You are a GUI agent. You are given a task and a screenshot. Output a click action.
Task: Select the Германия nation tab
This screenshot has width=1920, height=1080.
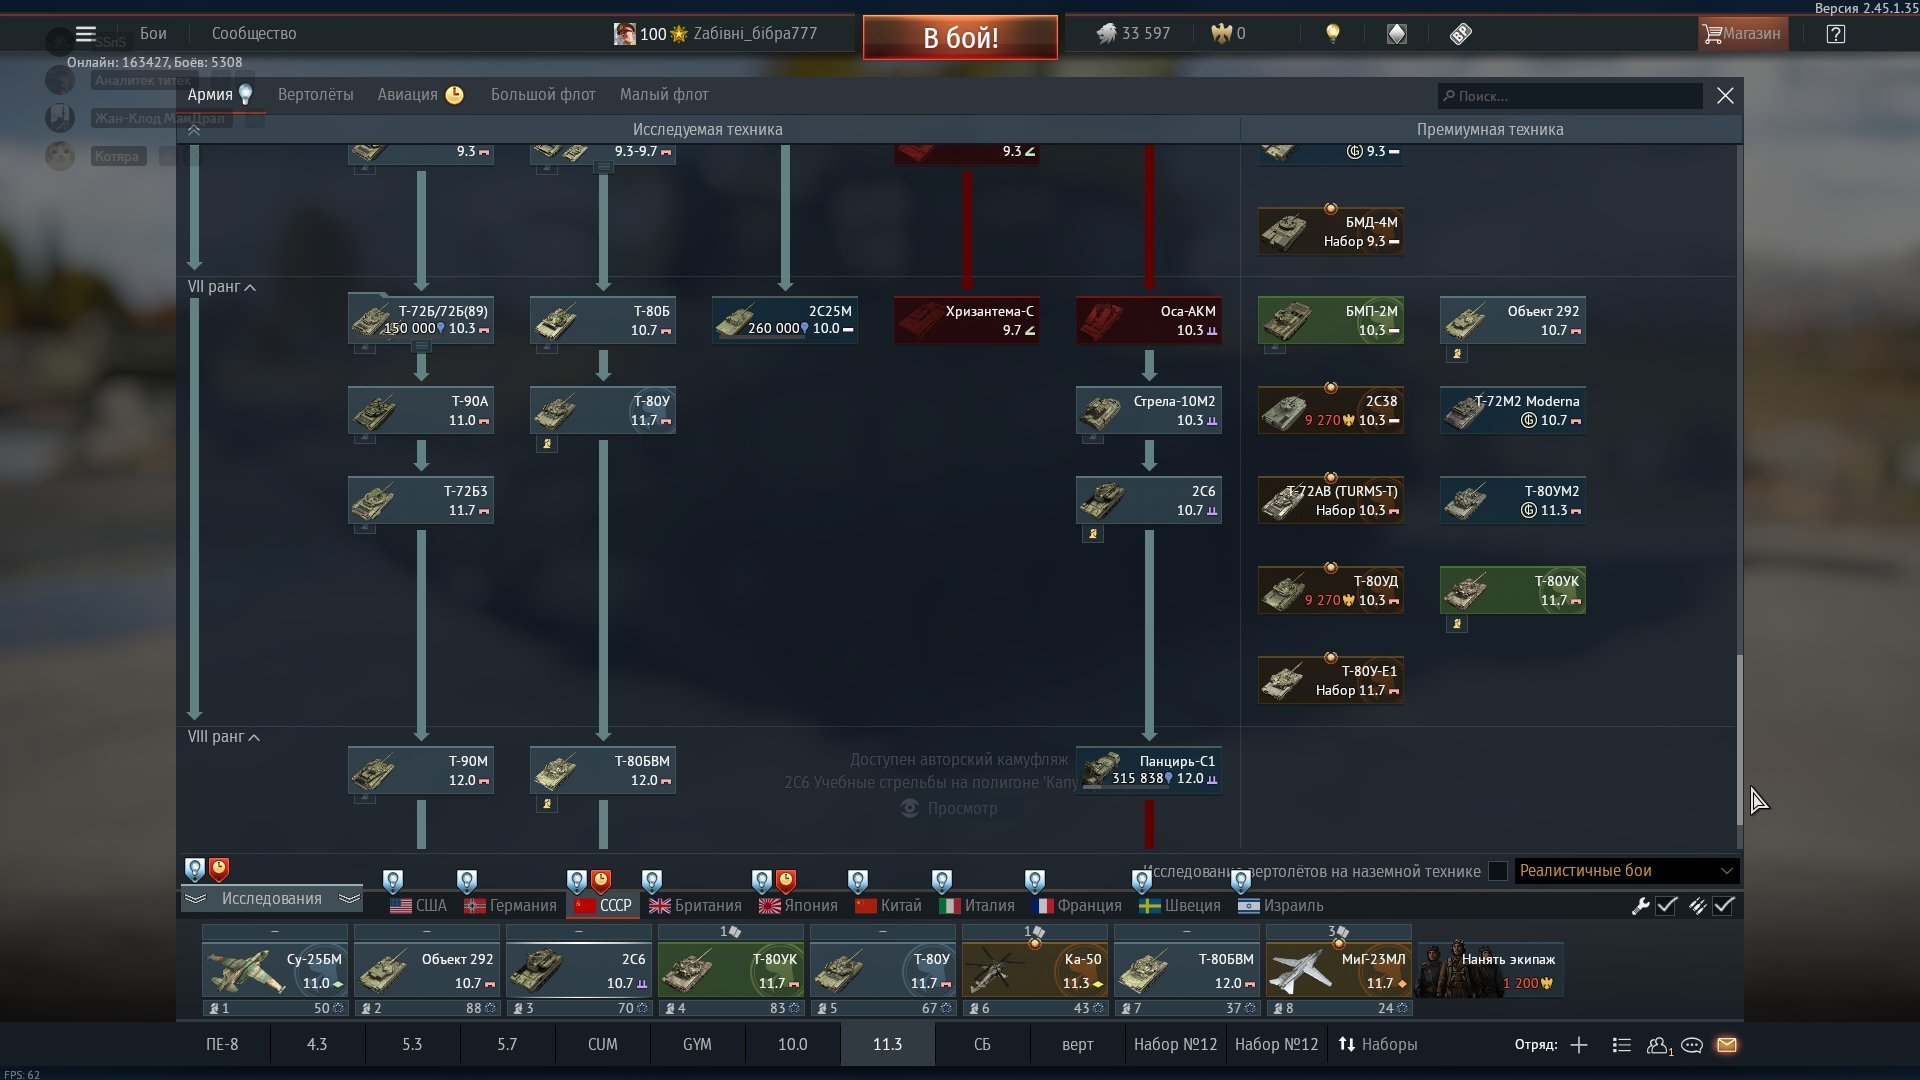coord(510,906)
